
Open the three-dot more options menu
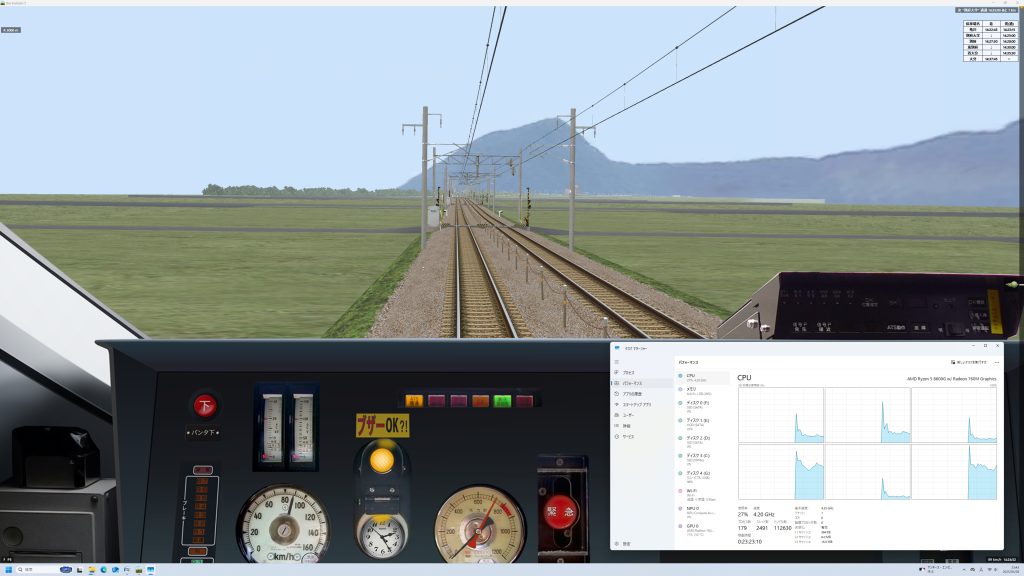point(996,361)
